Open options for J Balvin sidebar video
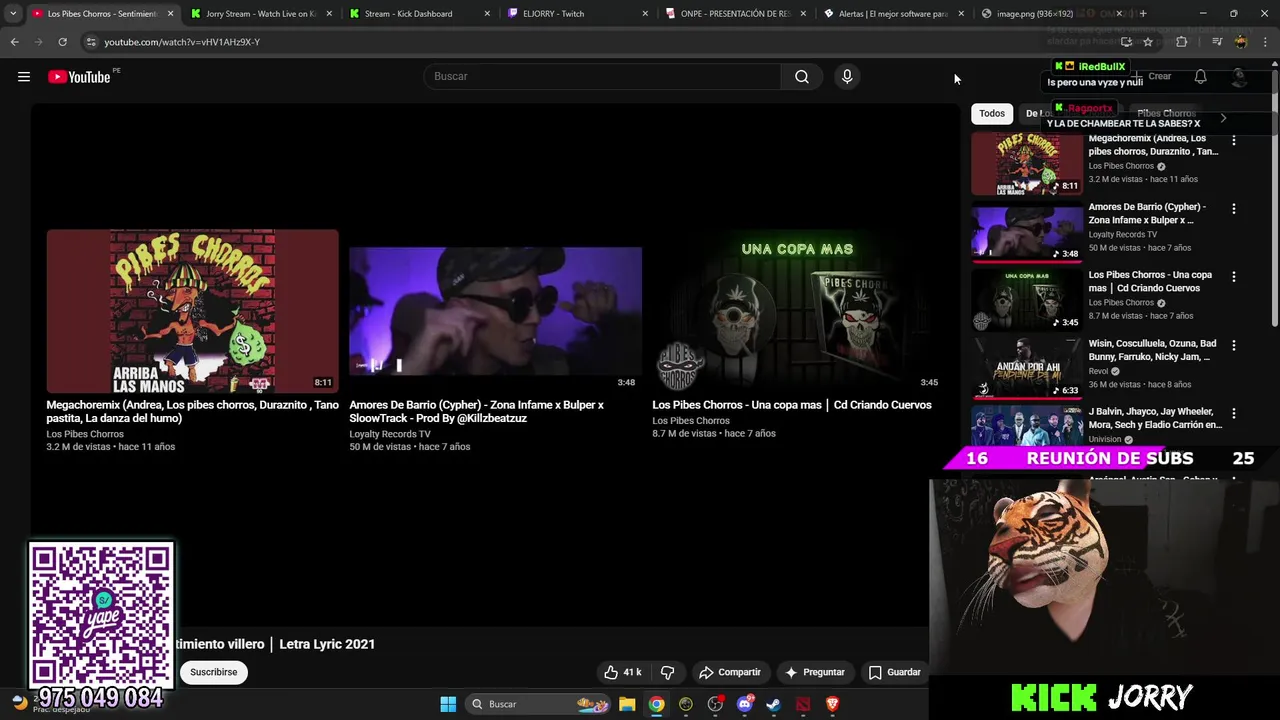The height and width of the screenshot is (720, 1280). [1234, 413]
